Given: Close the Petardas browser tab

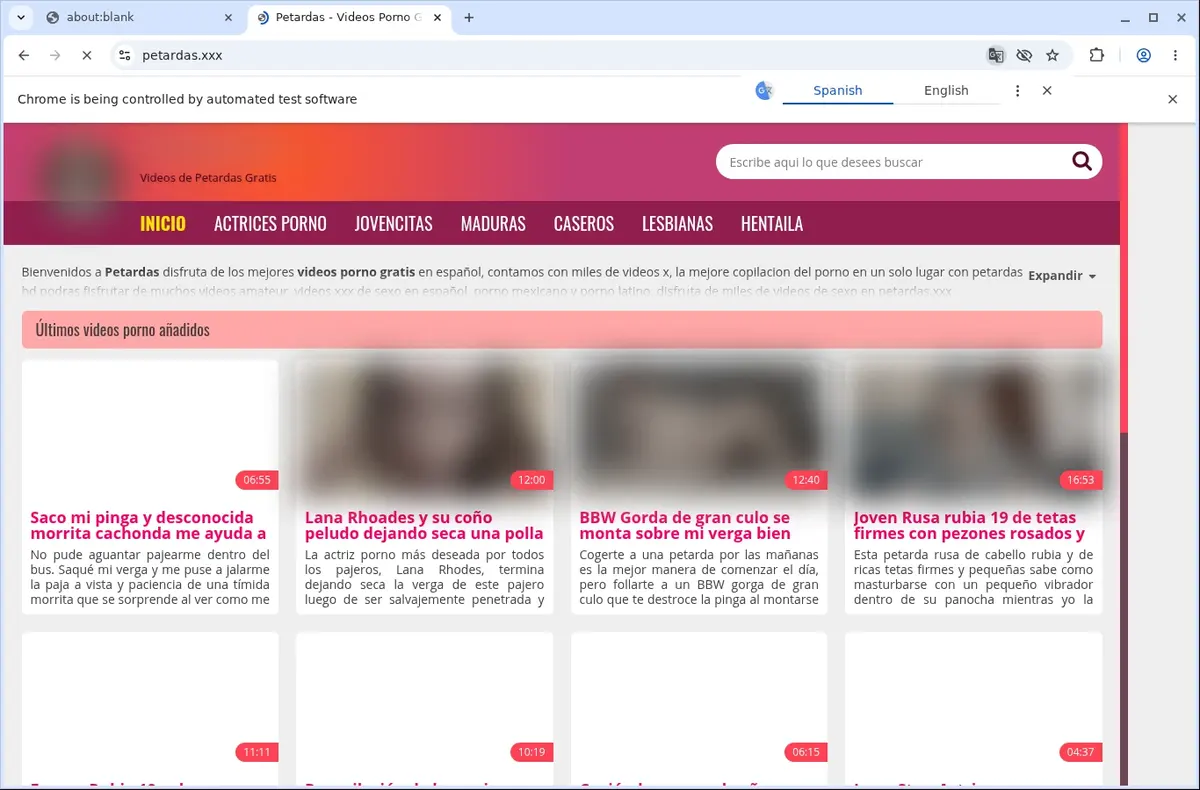Looking at the screenshot, I should (439, 17).
